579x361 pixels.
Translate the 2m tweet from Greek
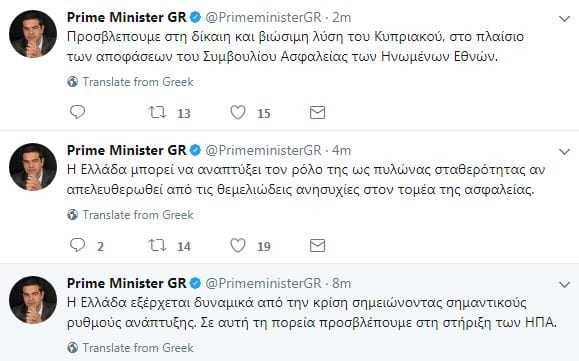130,82
